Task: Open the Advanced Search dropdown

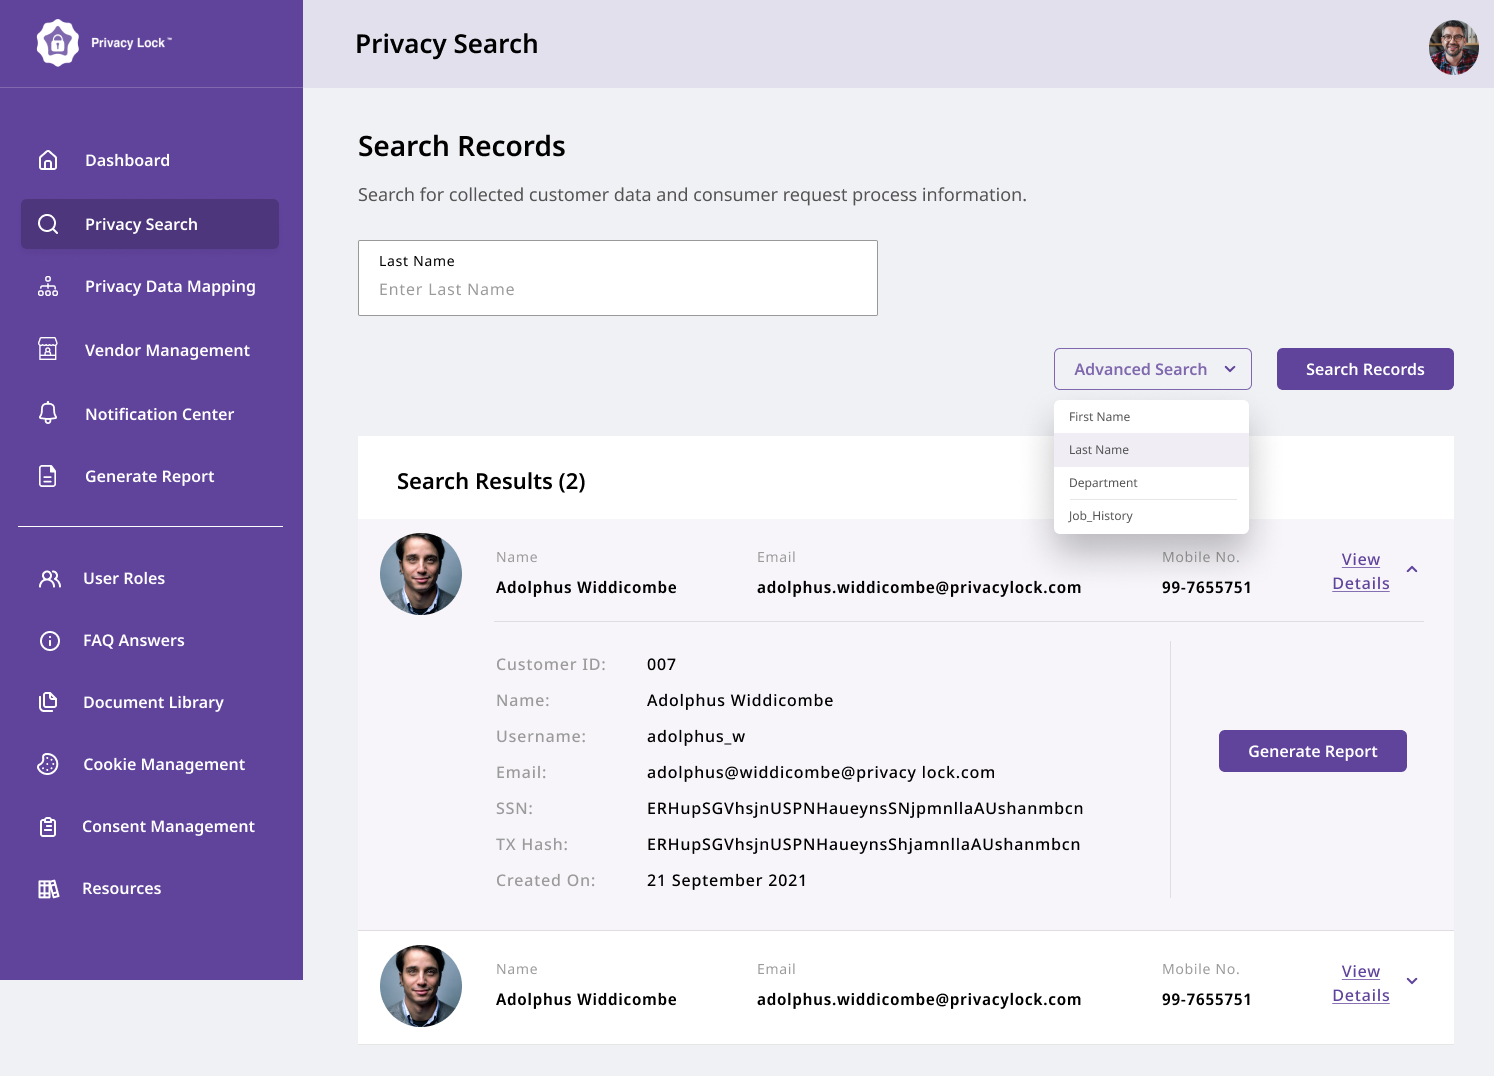Action: click(1152, 369)
